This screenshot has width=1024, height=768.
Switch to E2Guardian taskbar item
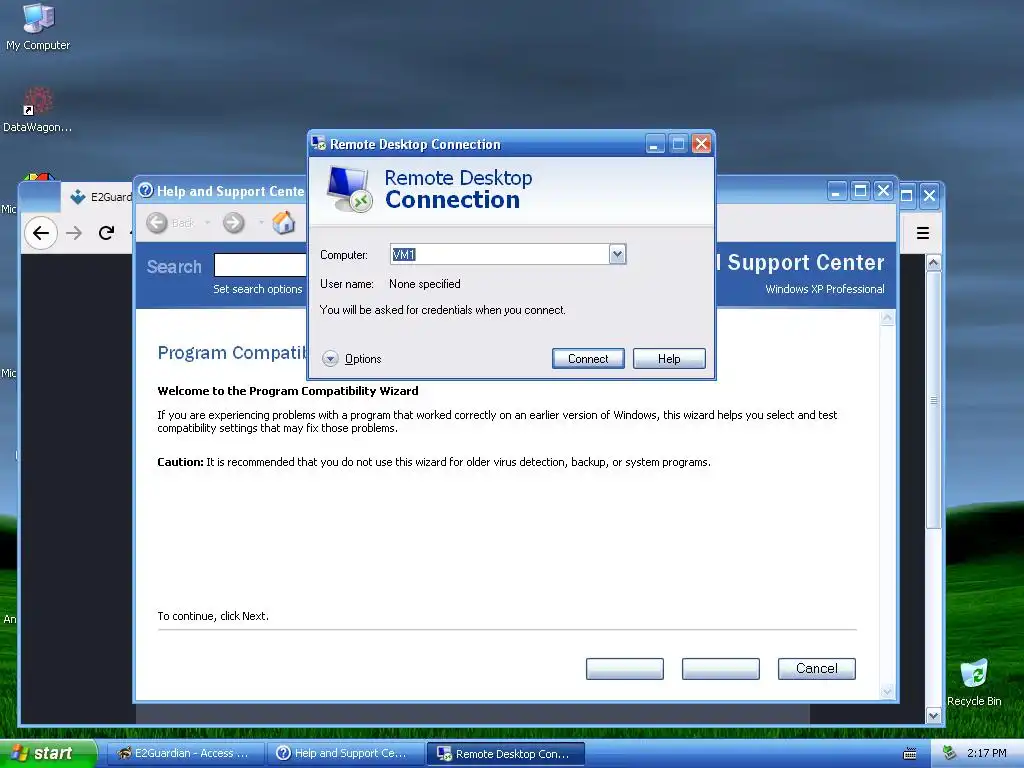pyautogui.click(x=185, y=754)
